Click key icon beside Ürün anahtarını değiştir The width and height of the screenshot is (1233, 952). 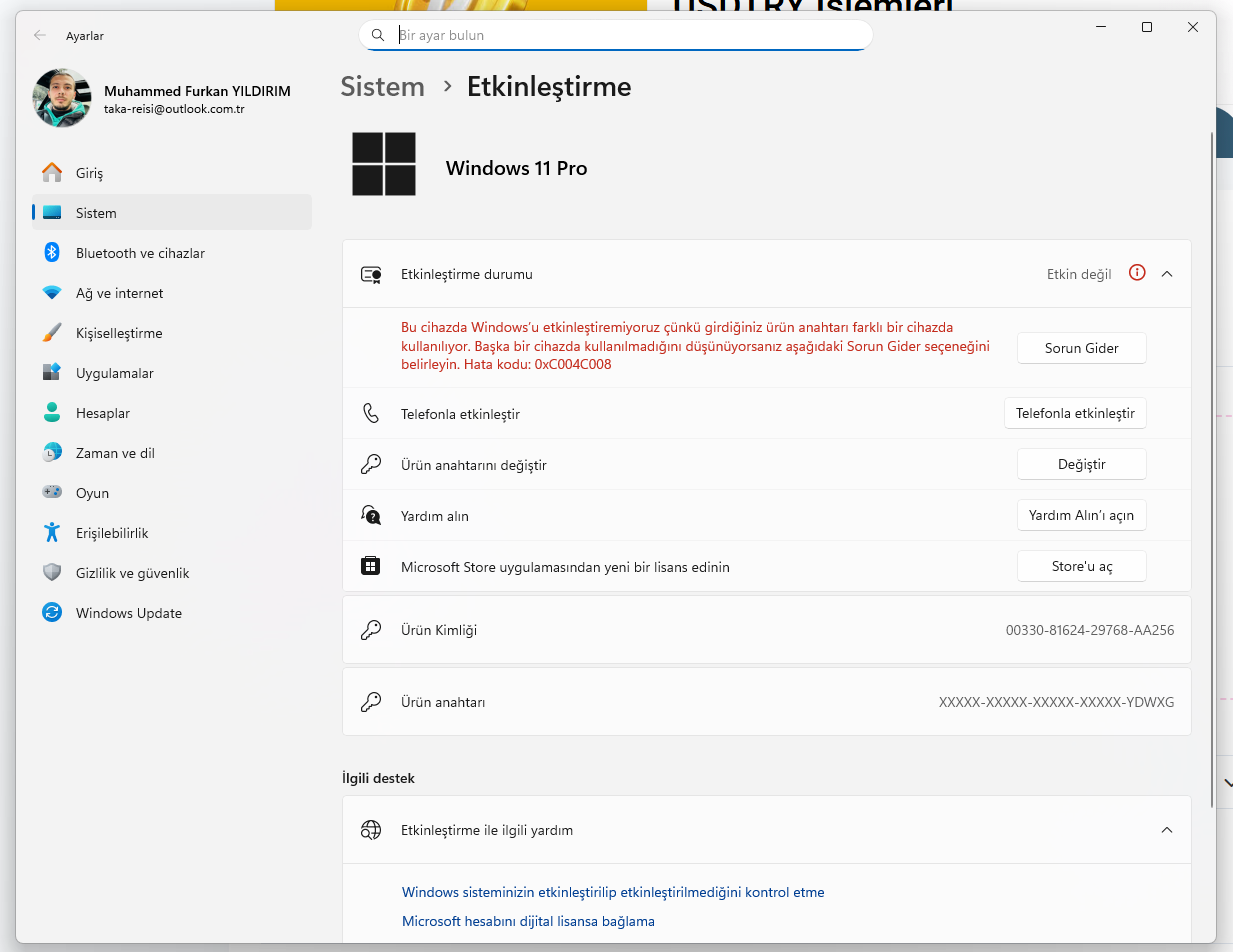[371, 464]
